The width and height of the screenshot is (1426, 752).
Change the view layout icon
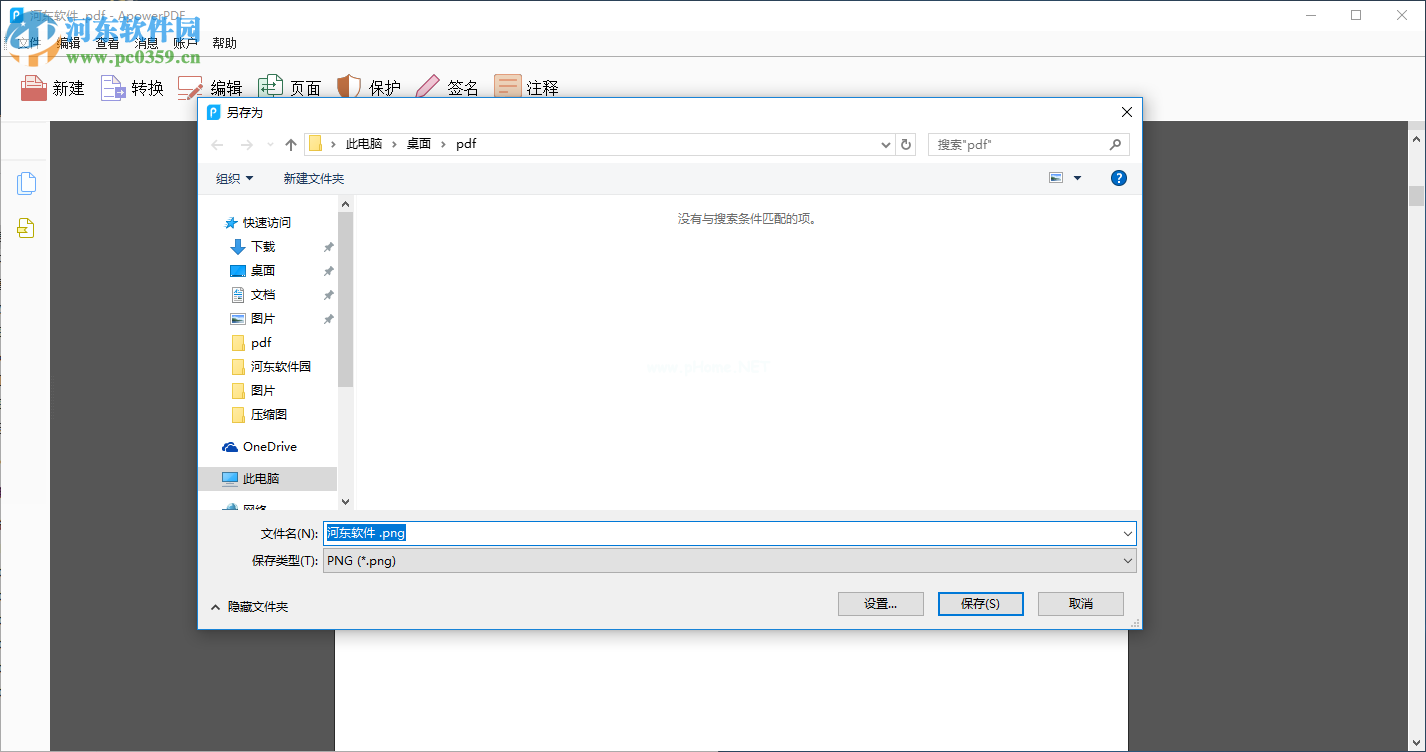1056,178
